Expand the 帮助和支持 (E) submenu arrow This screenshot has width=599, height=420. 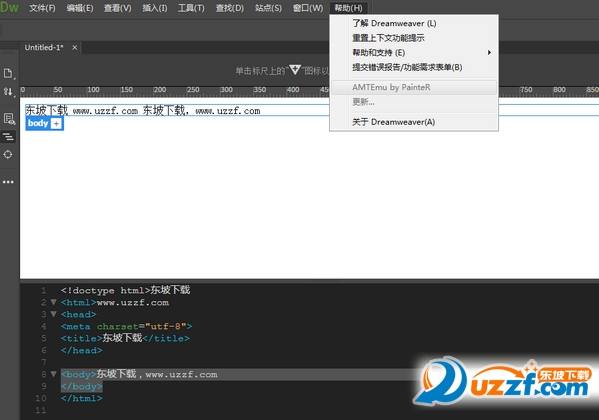pyautogui.click(x=489, y=52)
